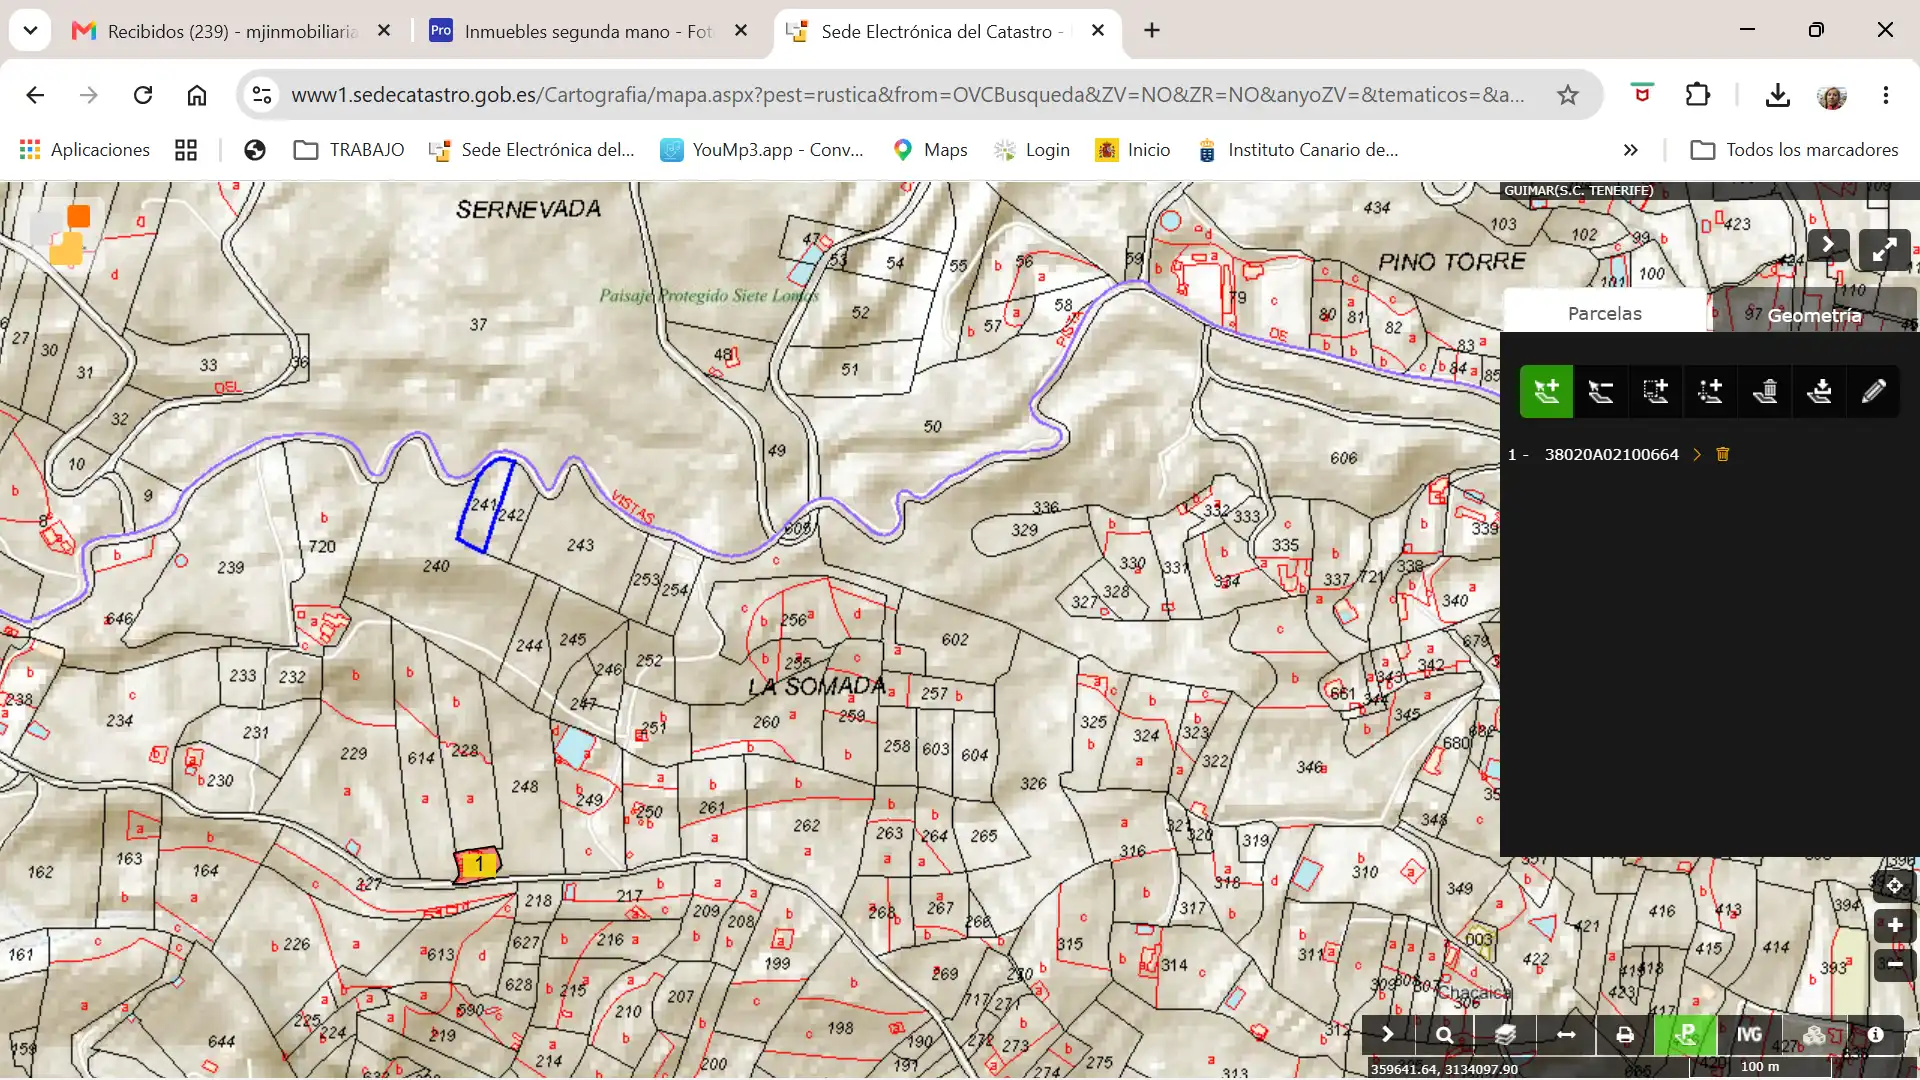
Task: Open the YouMp3.app bookmark
Action: coord(762,150)
